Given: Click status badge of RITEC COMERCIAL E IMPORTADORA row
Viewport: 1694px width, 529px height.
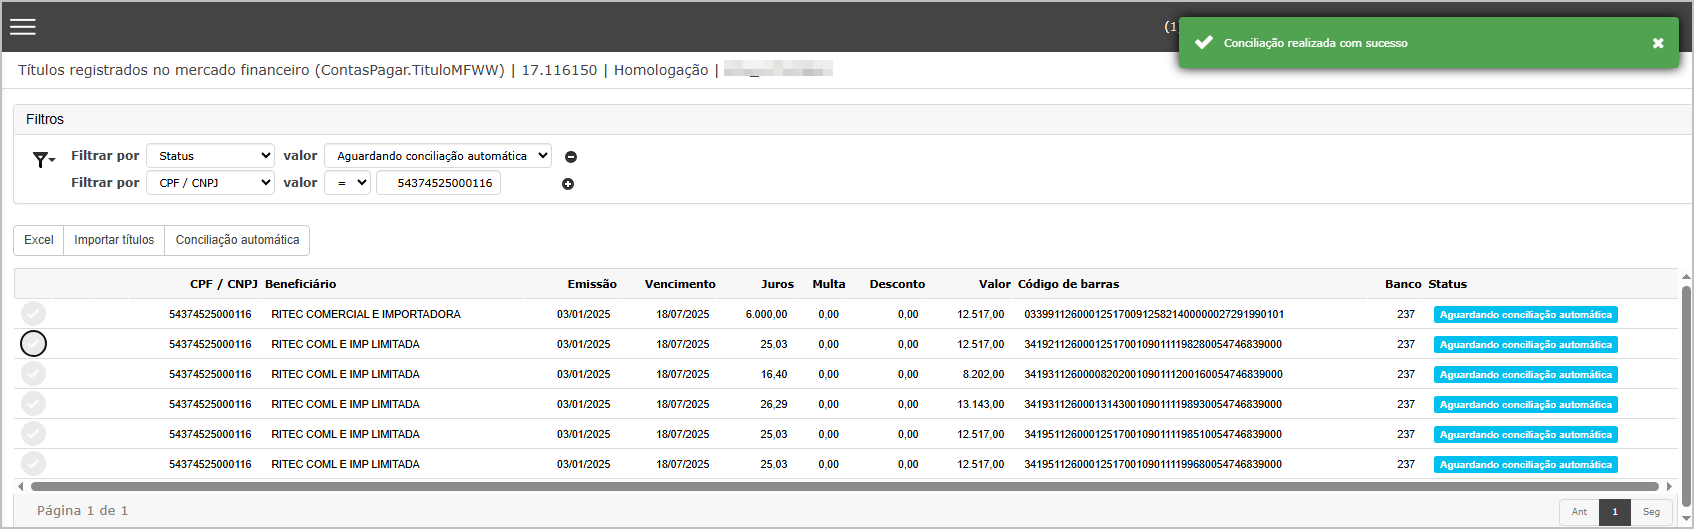Looking at the screenshot, I should 1525,314.
